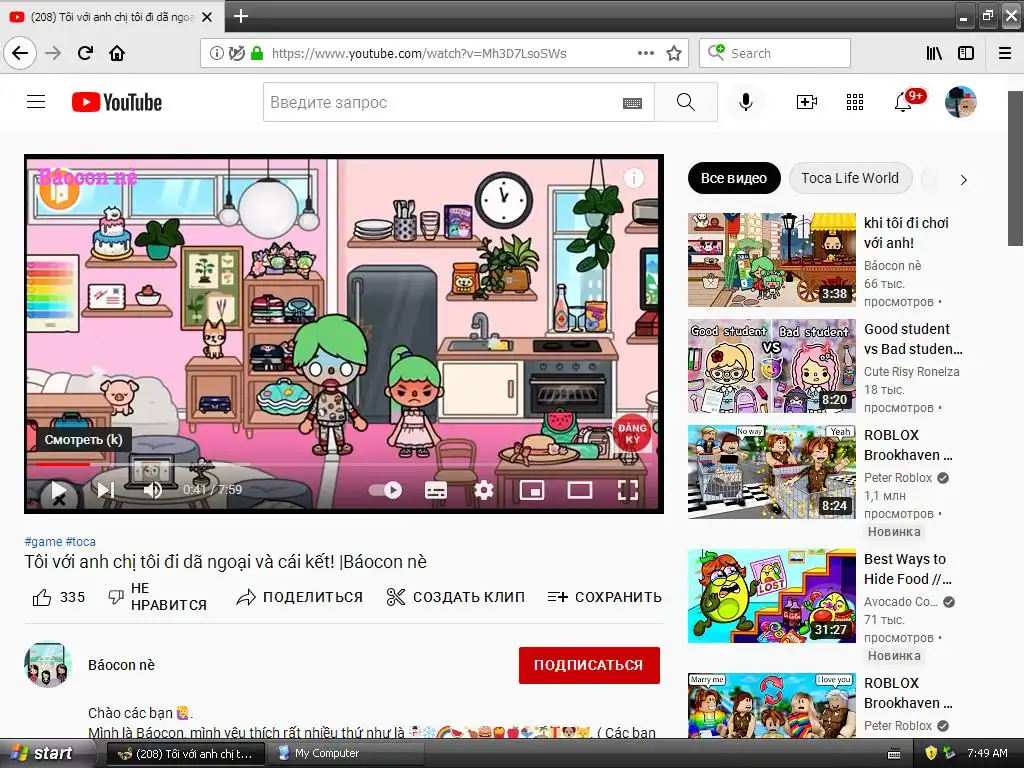Image resolution: width=1024 pixels, height=768 pixels.
Task: Open player settings gear
Action: (483, 490)
